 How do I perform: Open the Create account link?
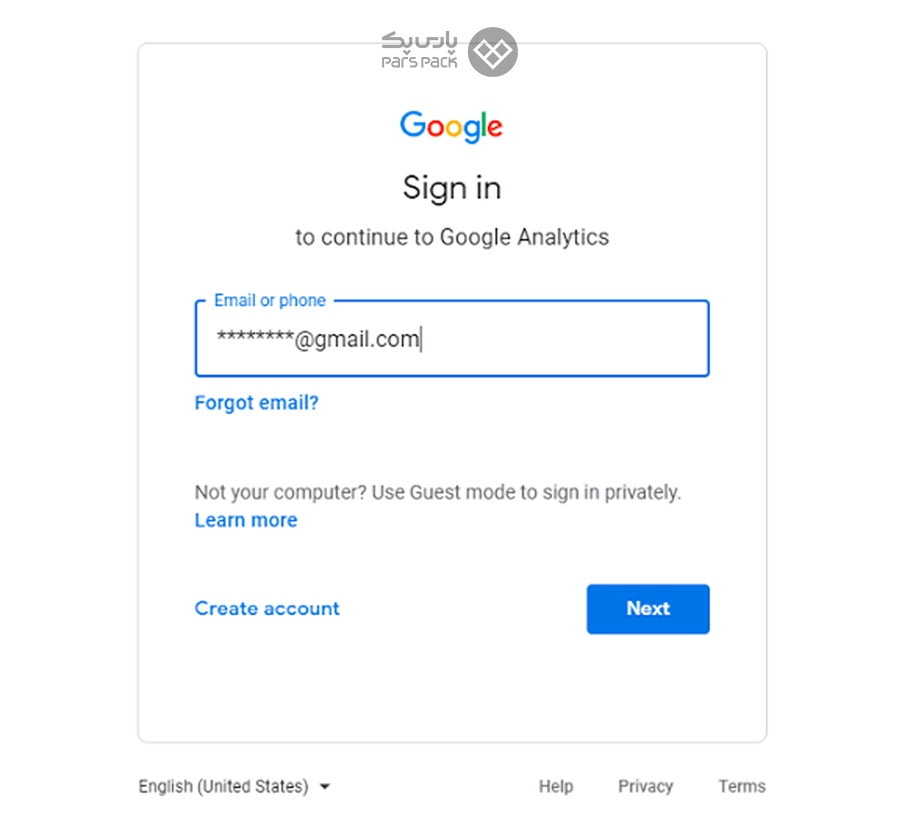pos(267,609)
